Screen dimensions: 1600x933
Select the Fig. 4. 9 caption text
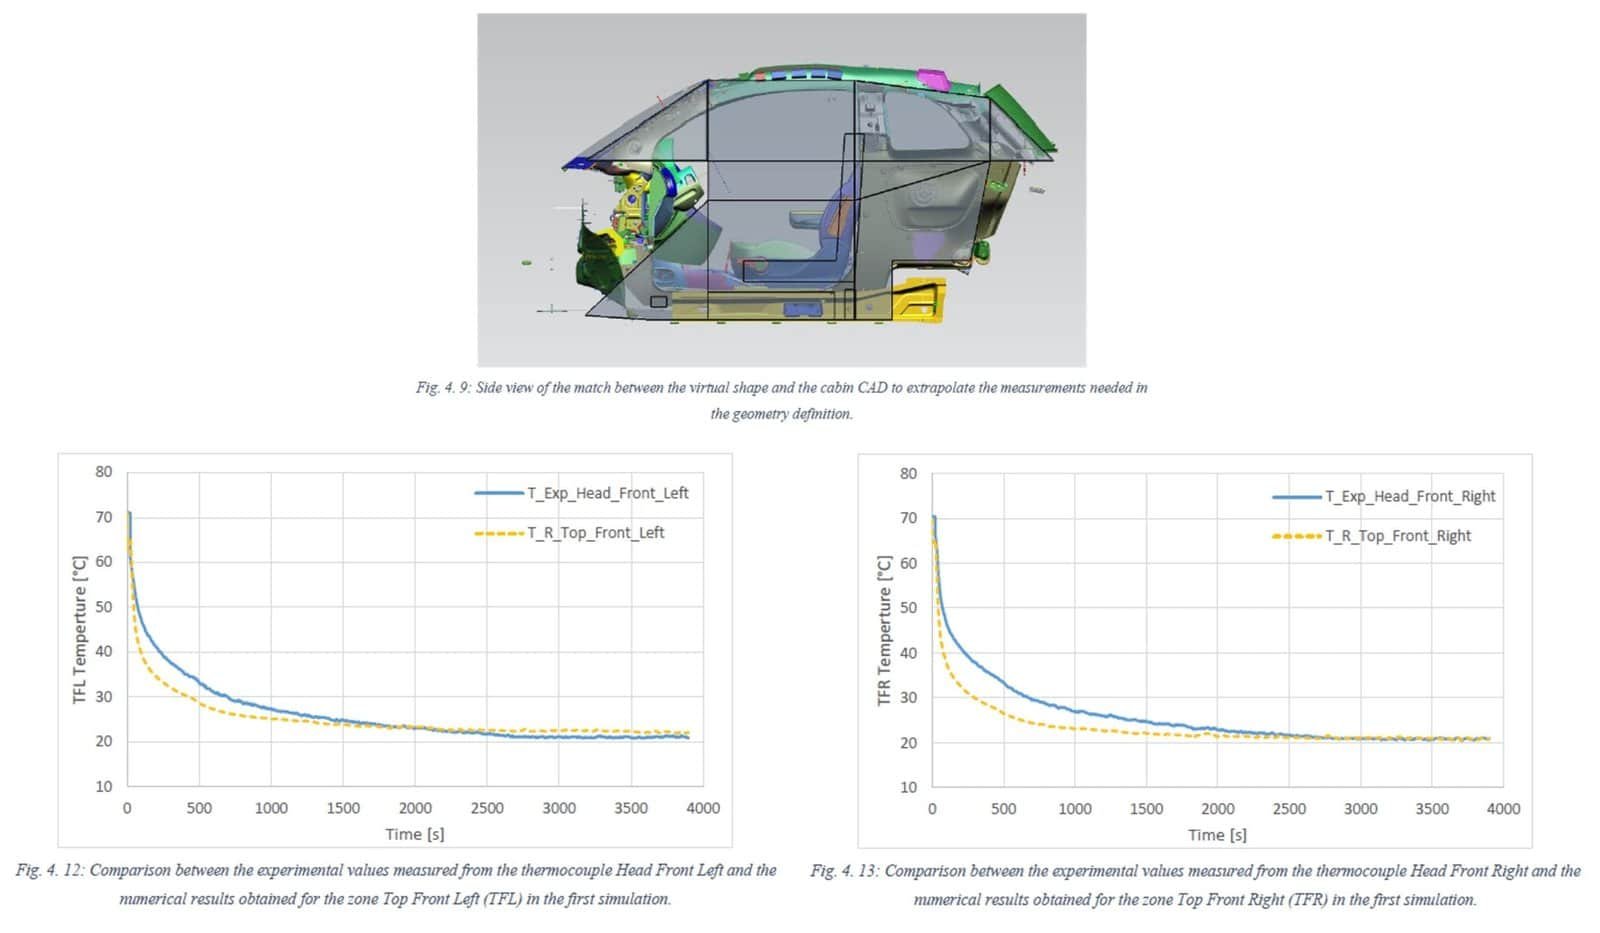(x=781, y=400)
